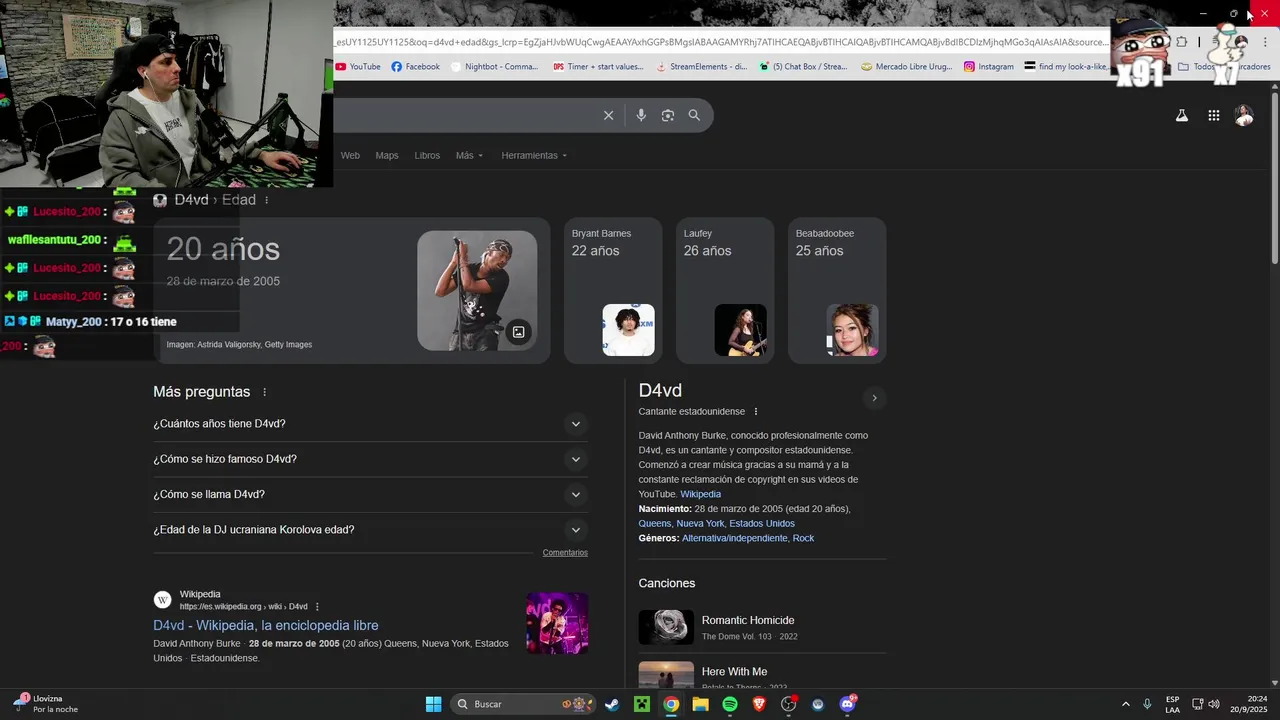
Task: Open Search Labs flask icon
Action: 1181,116
